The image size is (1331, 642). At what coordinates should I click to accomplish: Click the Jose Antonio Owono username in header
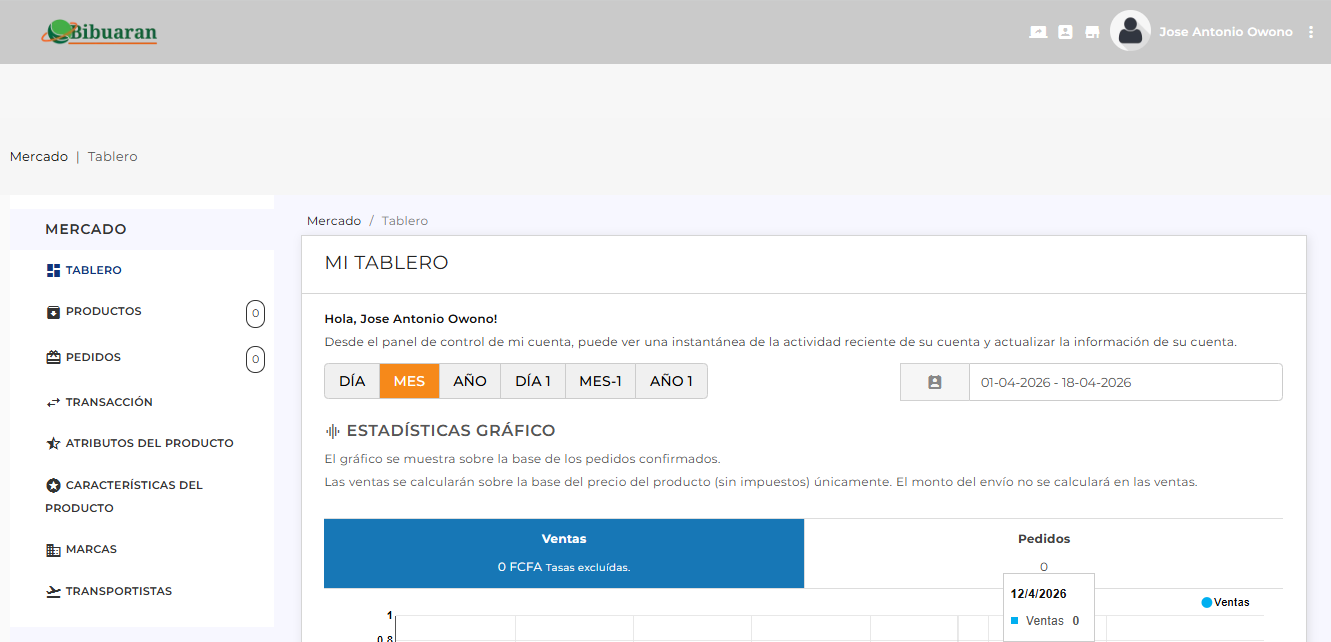coord(1226,32)
